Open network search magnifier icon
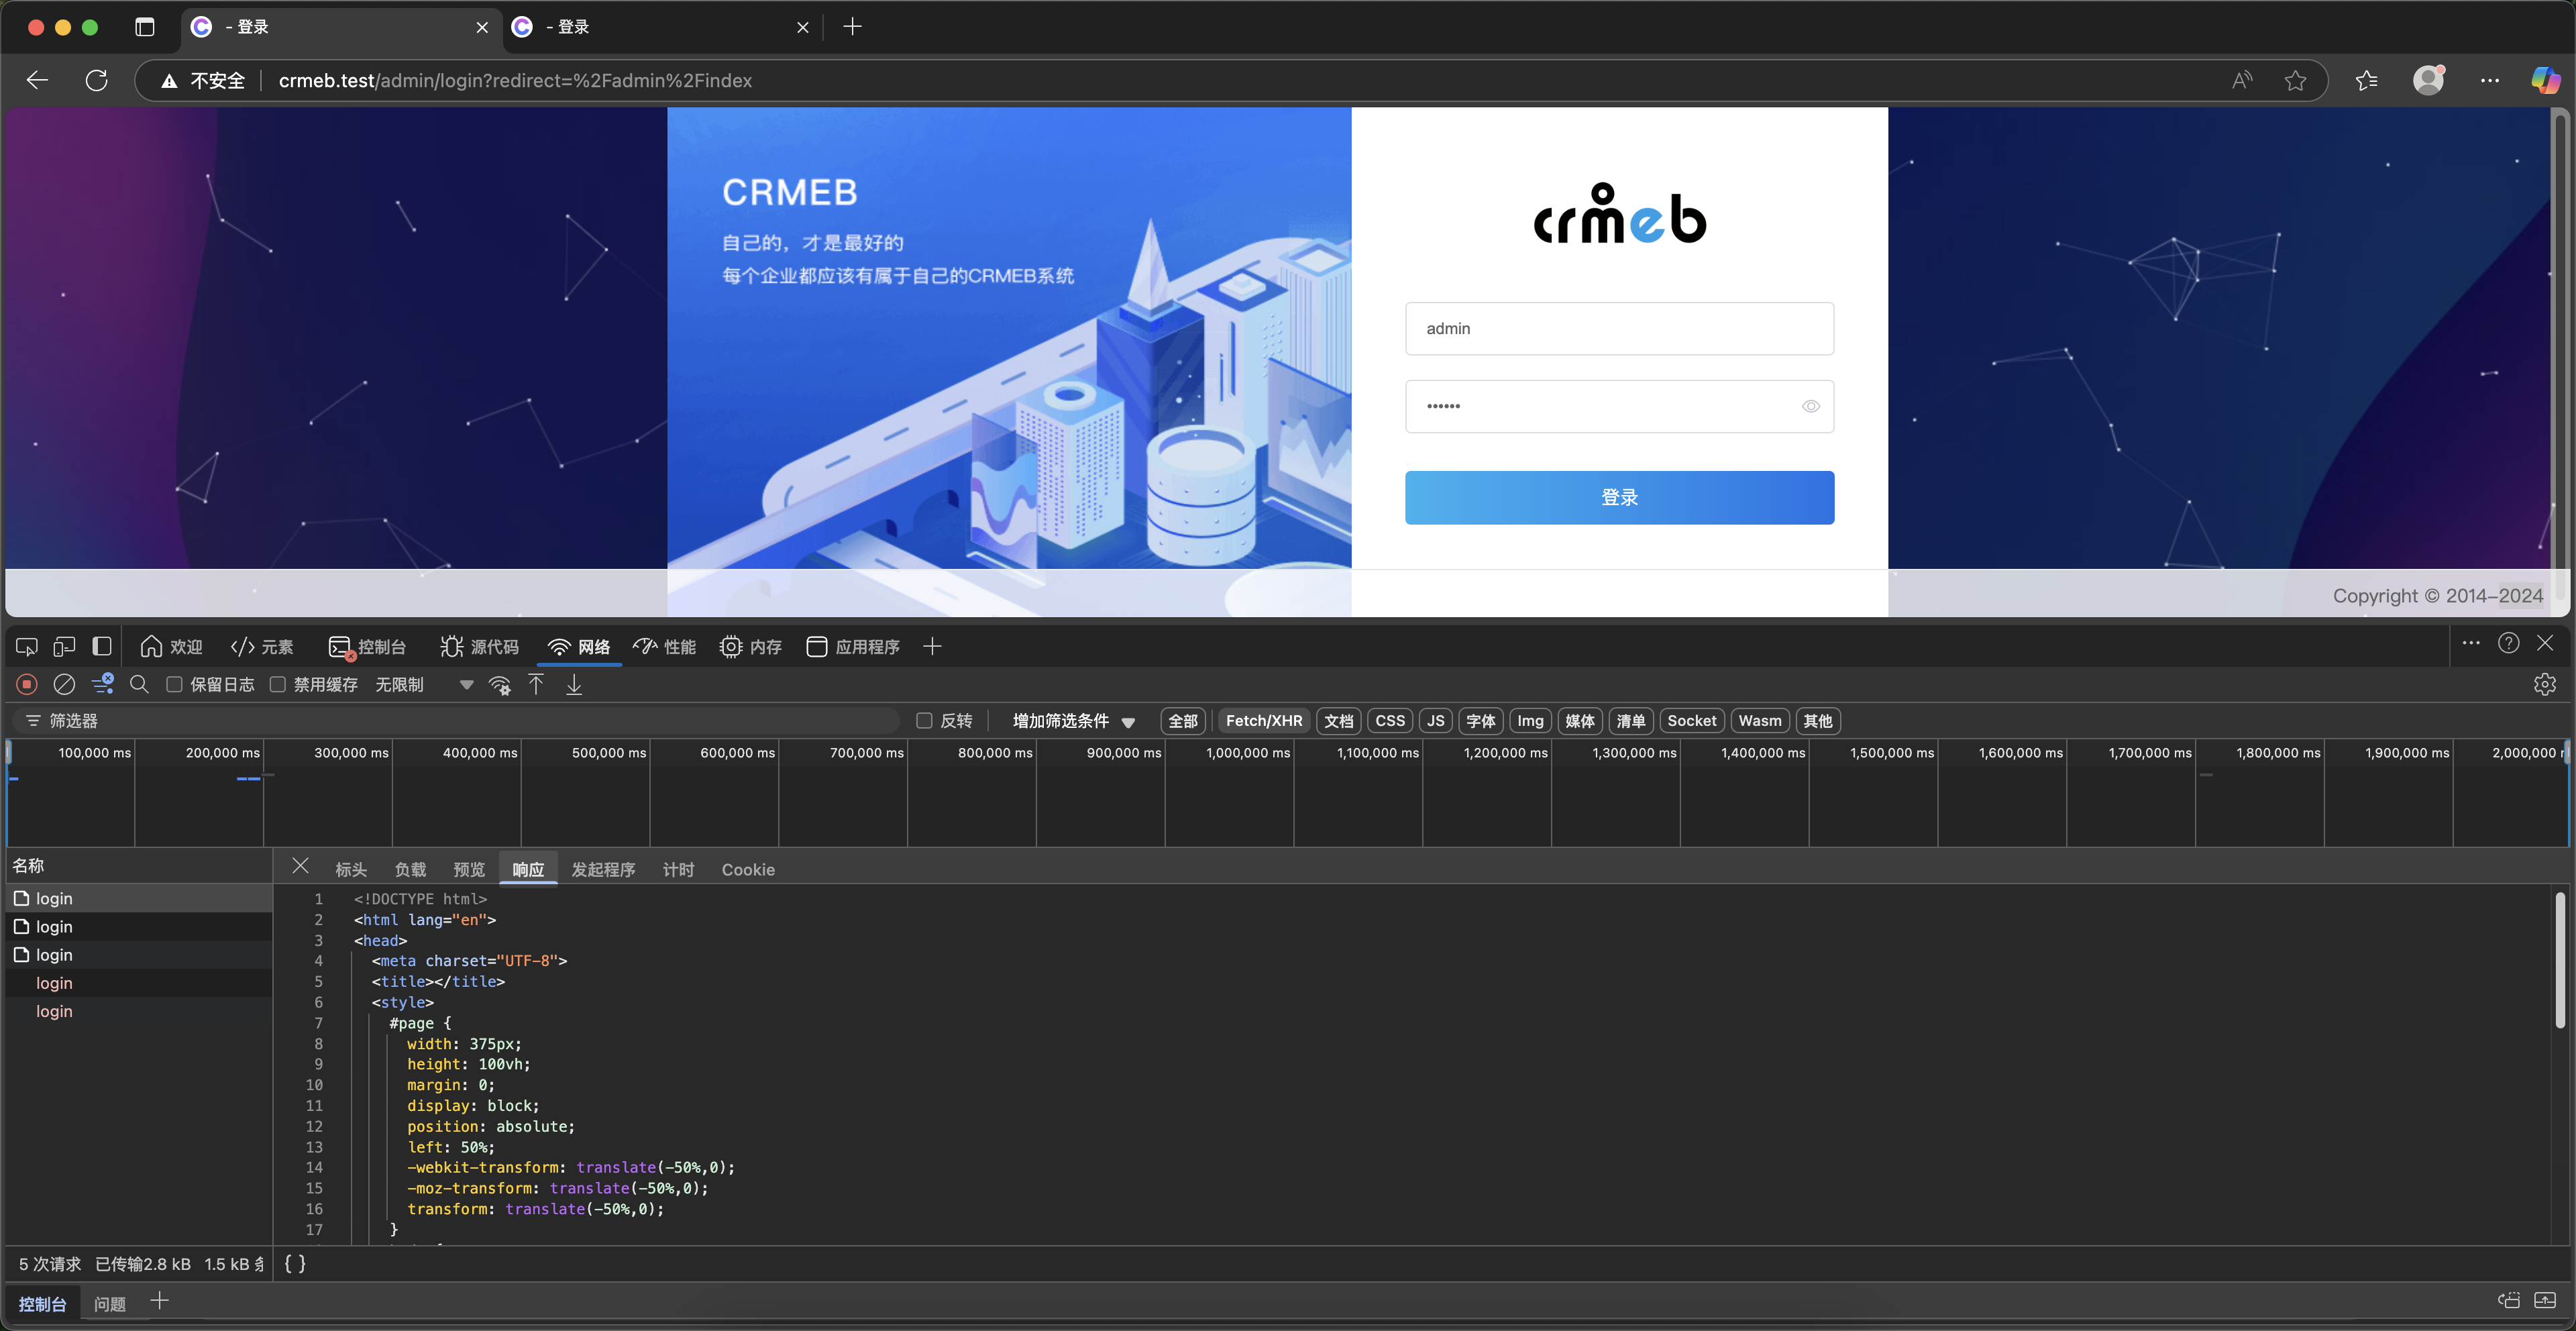Viewport: 2576px width, 1331px height. [139, 684]
